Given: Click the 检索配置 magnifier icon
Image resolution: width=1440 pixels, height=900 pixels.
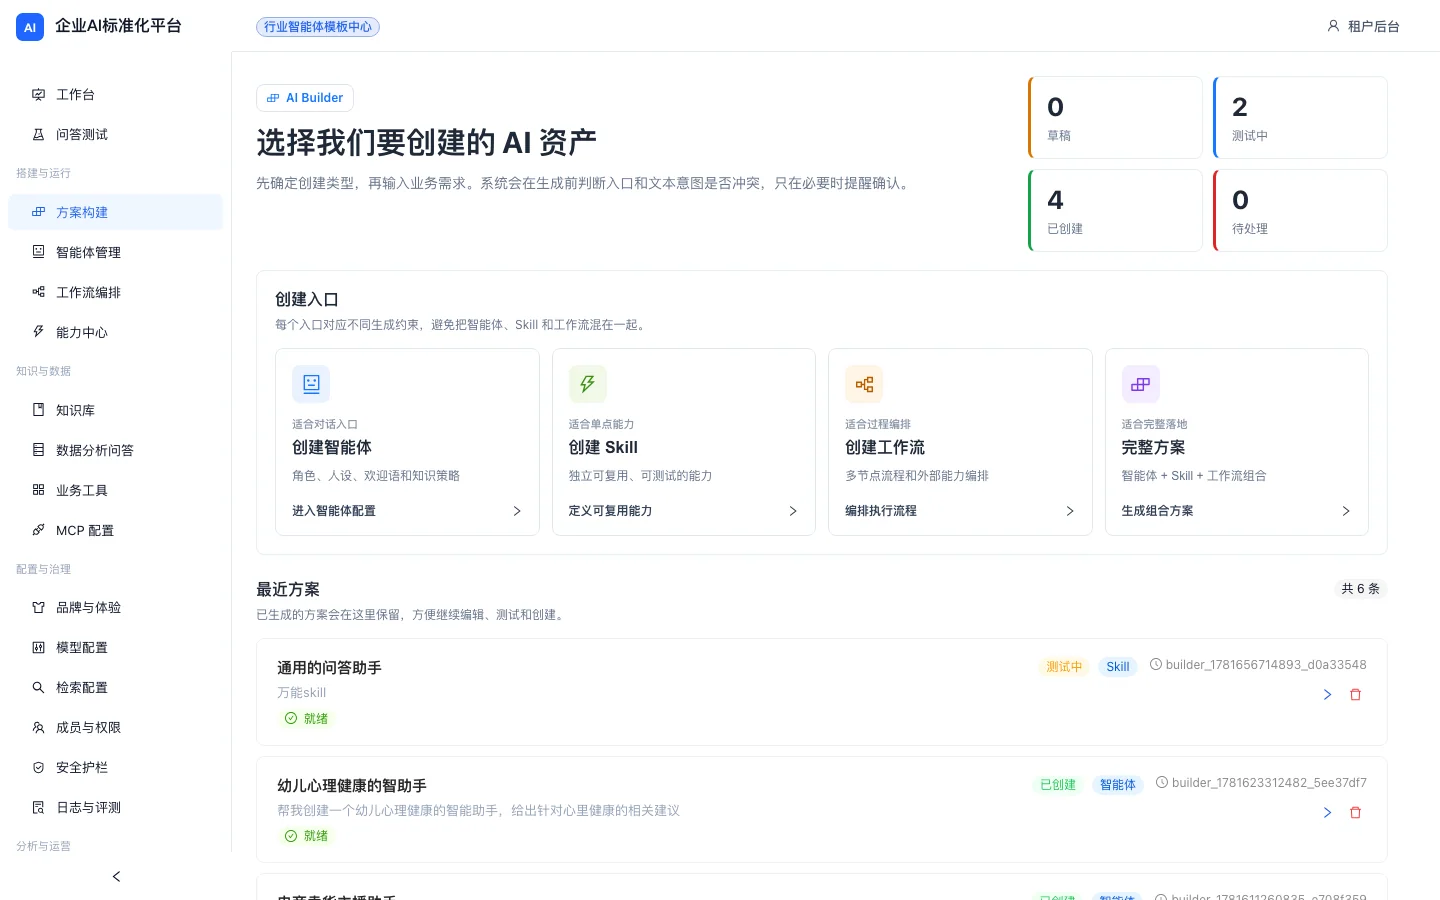Looking at the screenshot, I should [38, 687].
